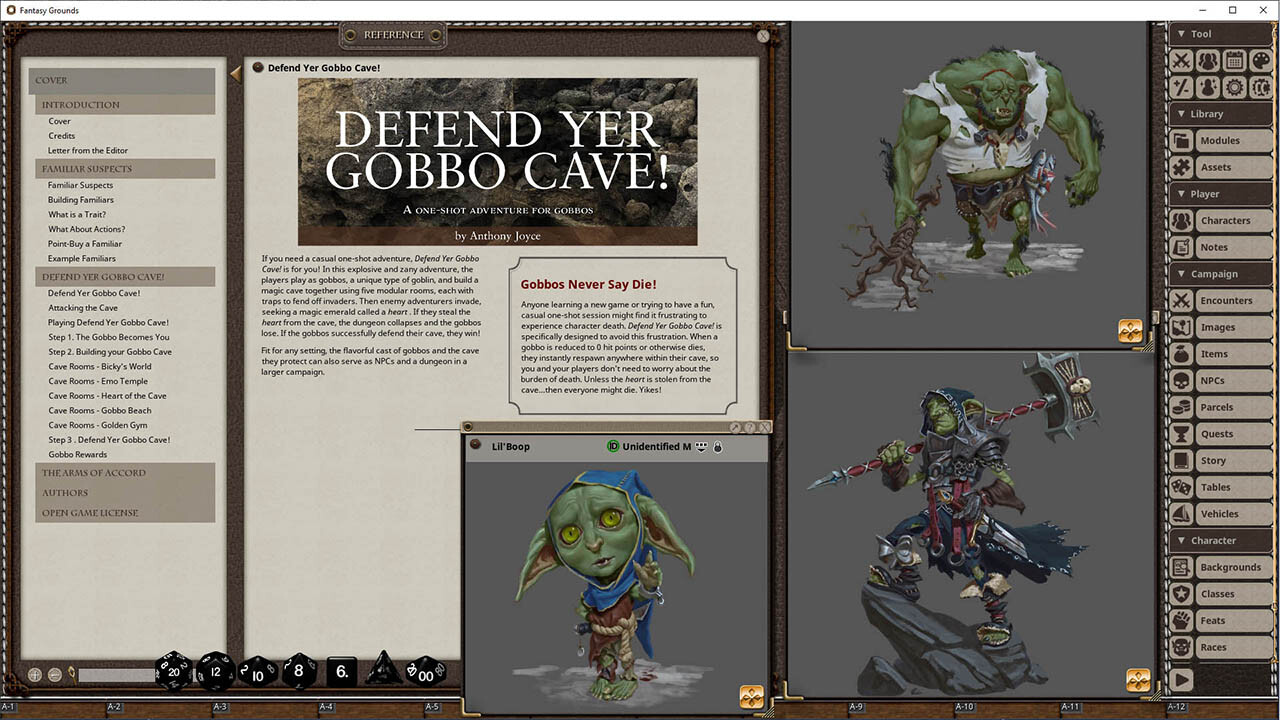Open the Effects tool icon
Screen dimensions: 1280x720
[x=1207, y=87]
